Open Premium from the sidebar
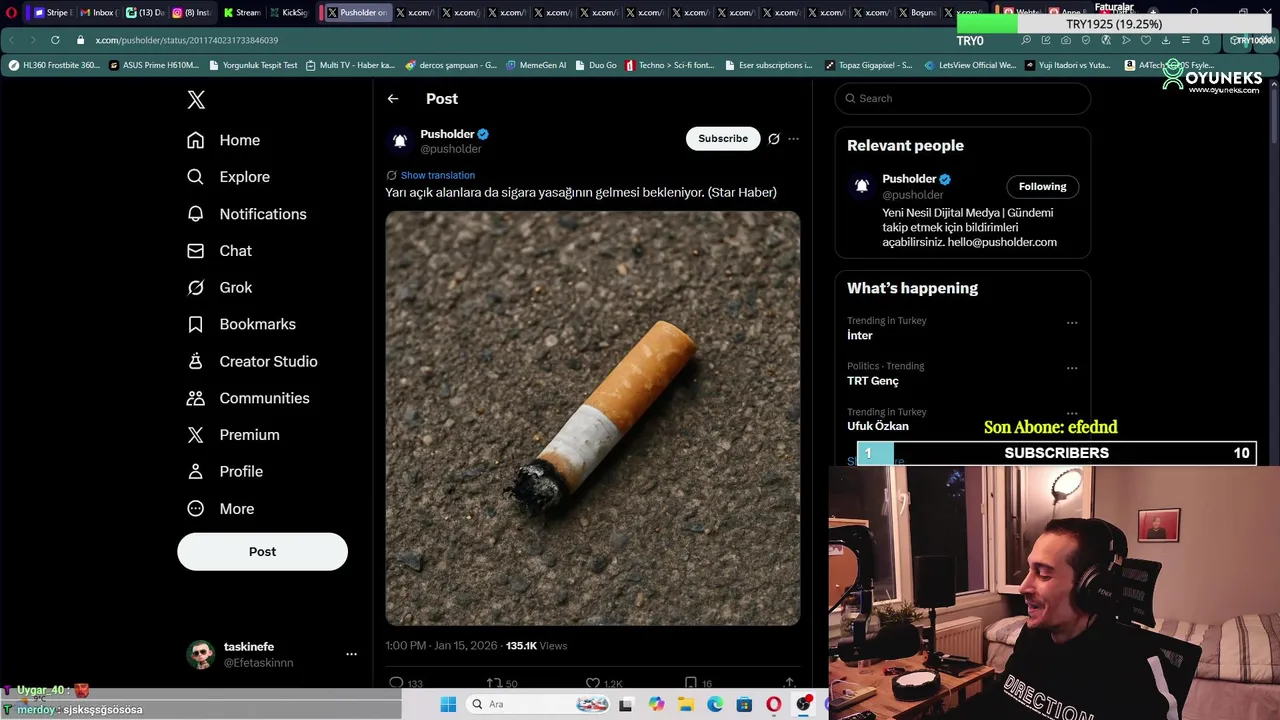This screenshot has width=1280, height=720. click(233, 435)
